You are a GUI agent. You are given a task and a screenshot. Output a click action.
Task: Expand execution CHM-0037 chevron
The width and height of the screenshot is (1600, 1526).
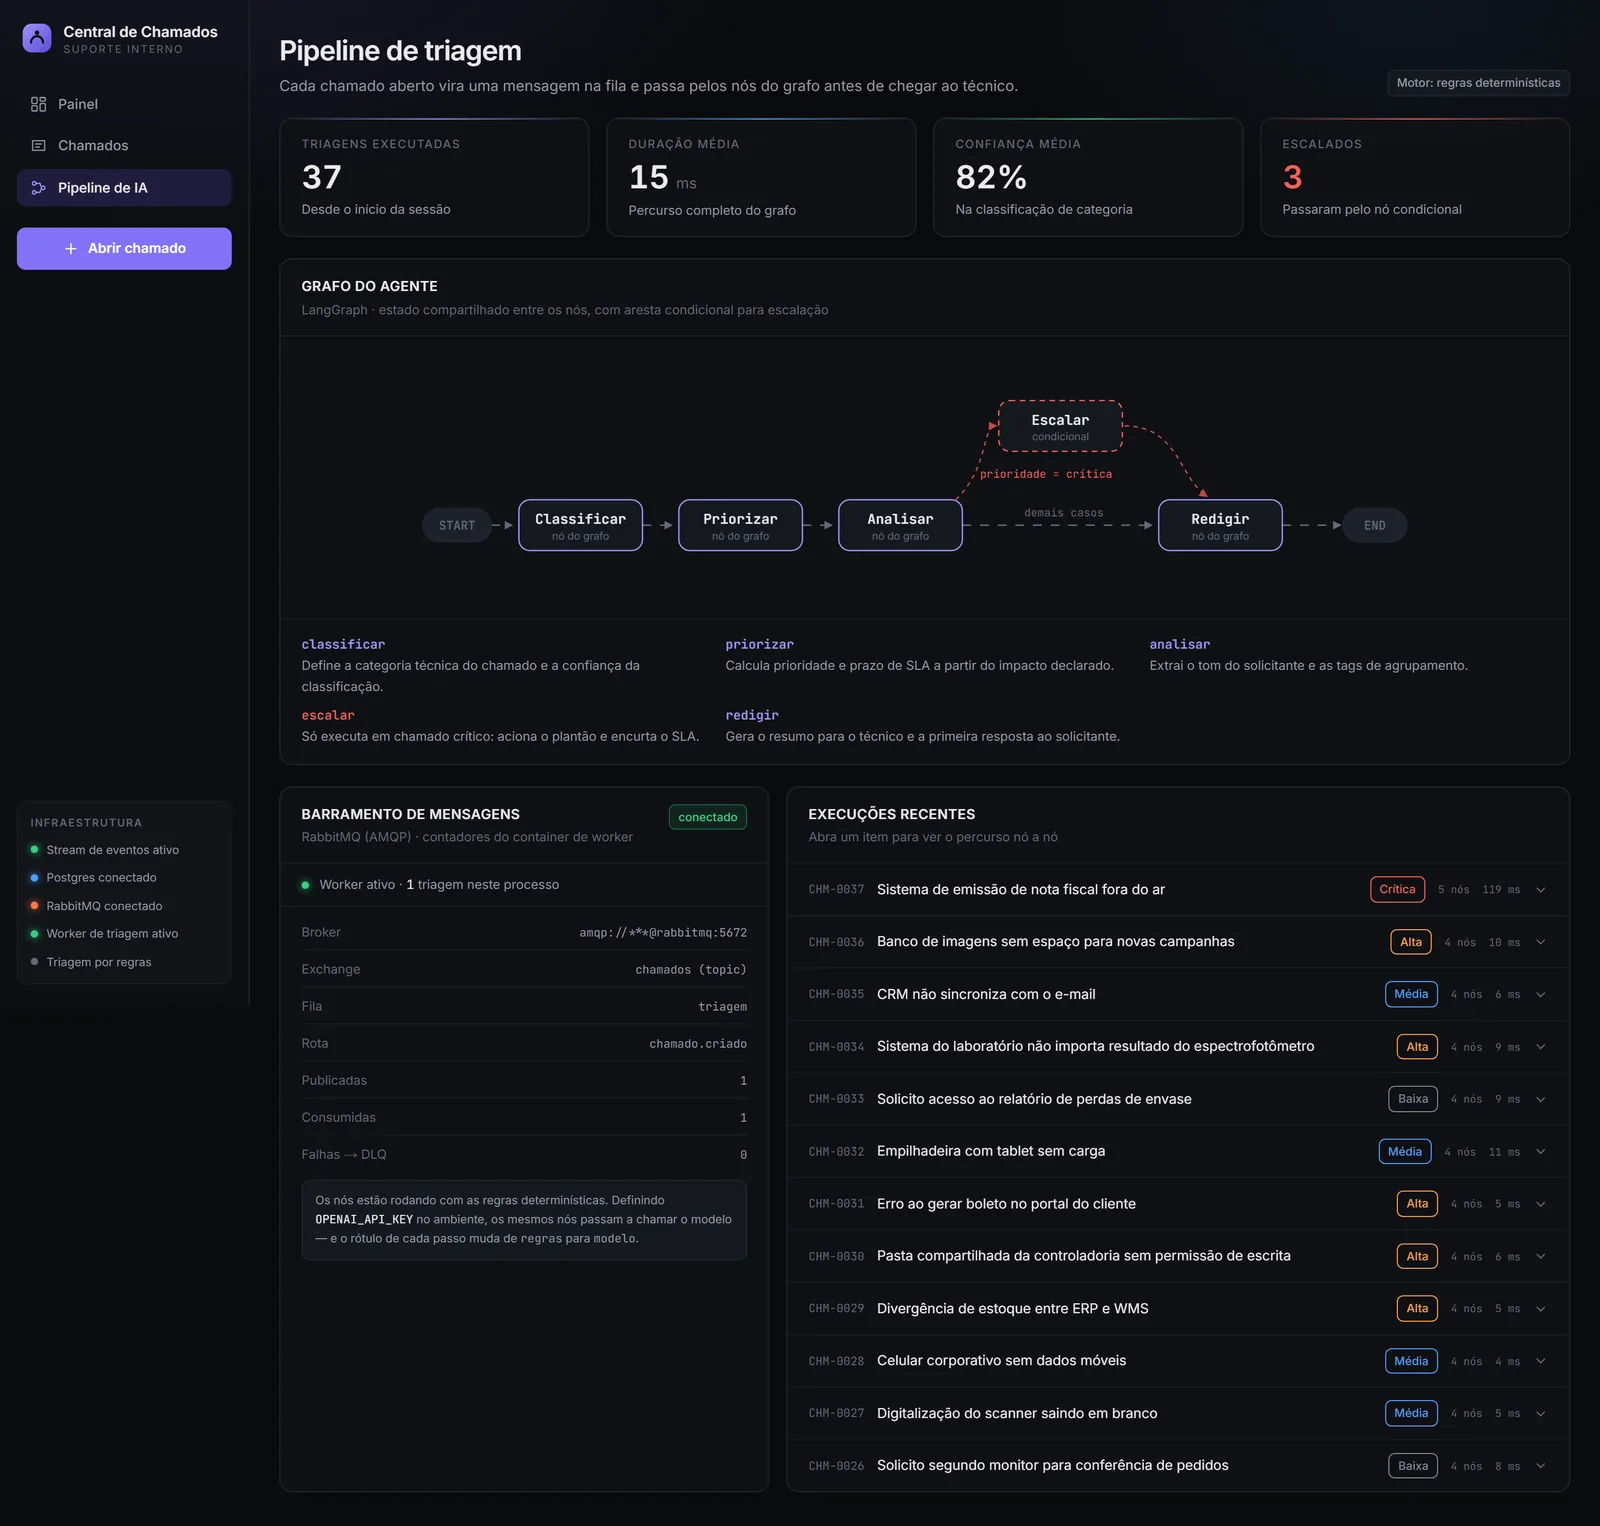click(x=1541, y=890)
